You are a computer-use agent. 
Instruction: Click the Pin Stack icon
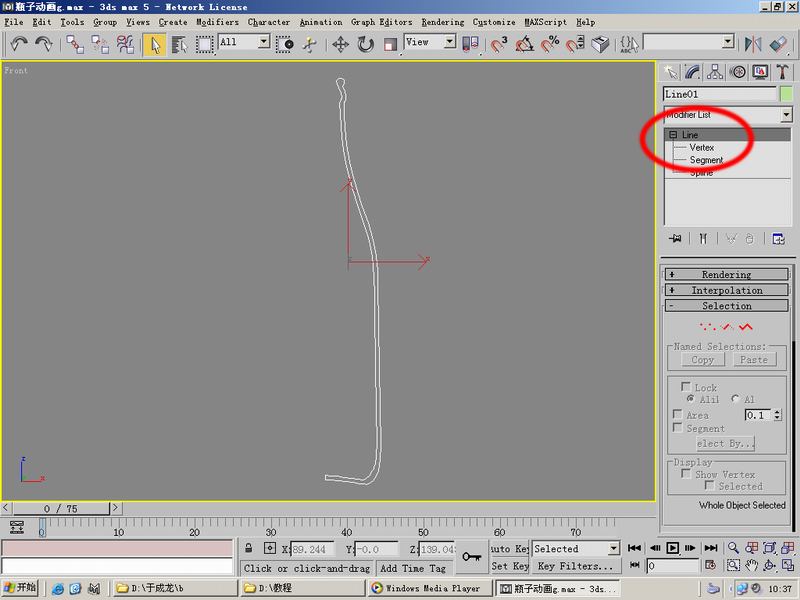click(x=676, y=238)
